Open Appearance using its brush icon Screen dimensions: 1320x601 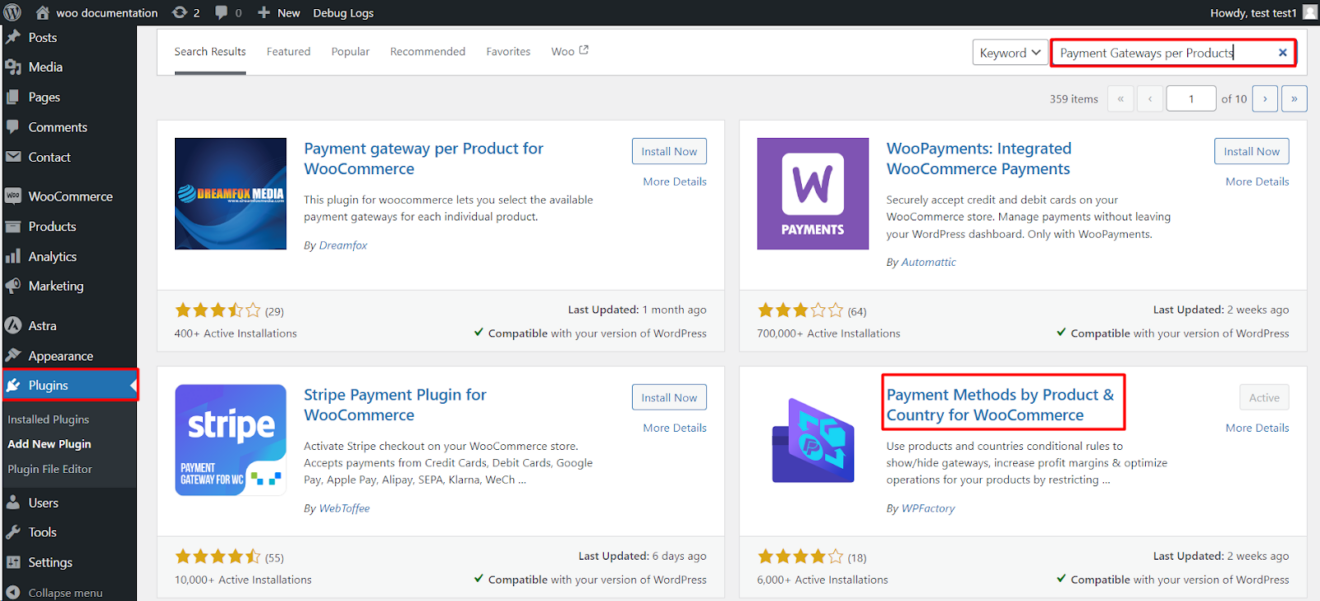point(16,356)
